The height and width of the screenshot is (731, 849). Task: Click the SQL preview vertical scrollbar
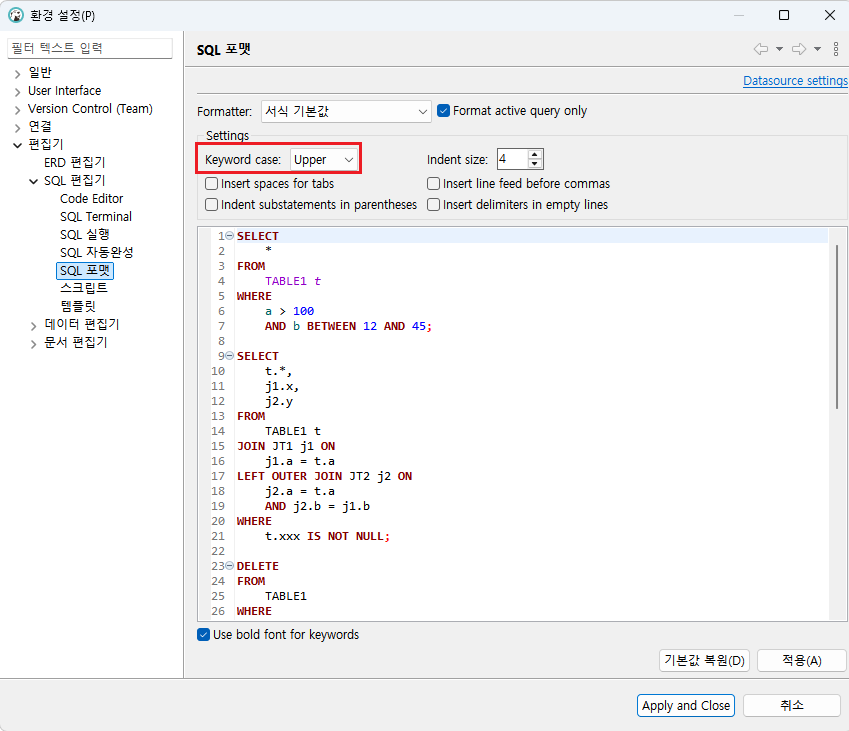(837, 327)
